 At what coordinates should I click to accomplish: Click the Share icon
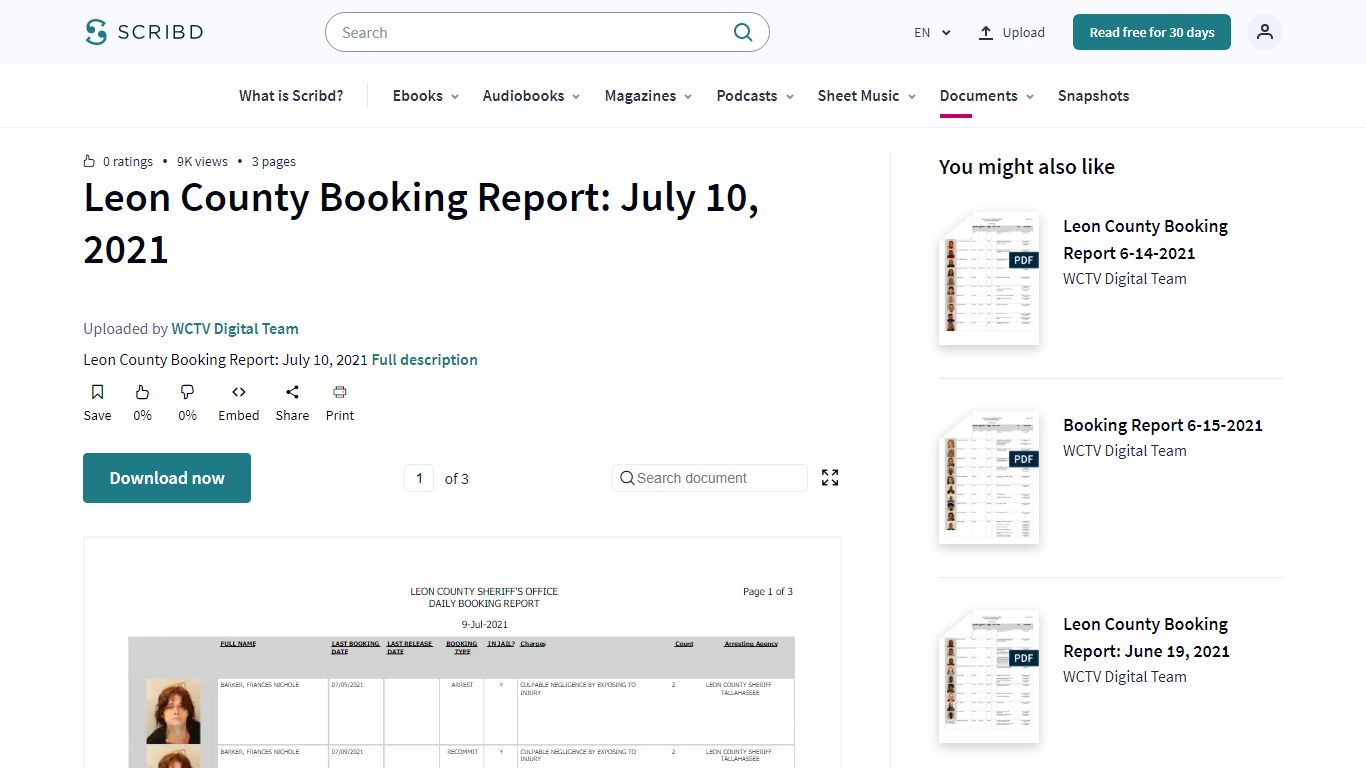click(x=292, y=392)
